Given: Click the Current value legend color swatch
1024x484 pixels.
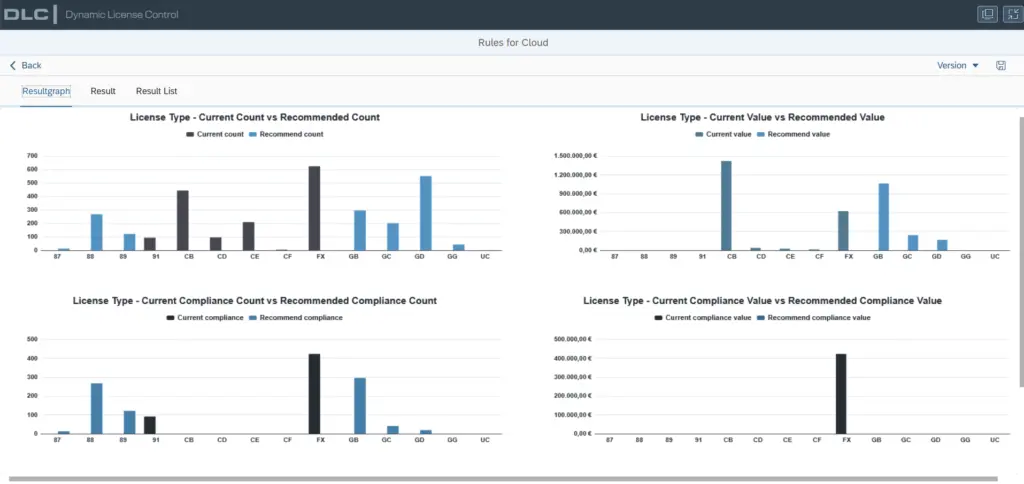Looking at the screenshot, I should (x=700, y=134).
